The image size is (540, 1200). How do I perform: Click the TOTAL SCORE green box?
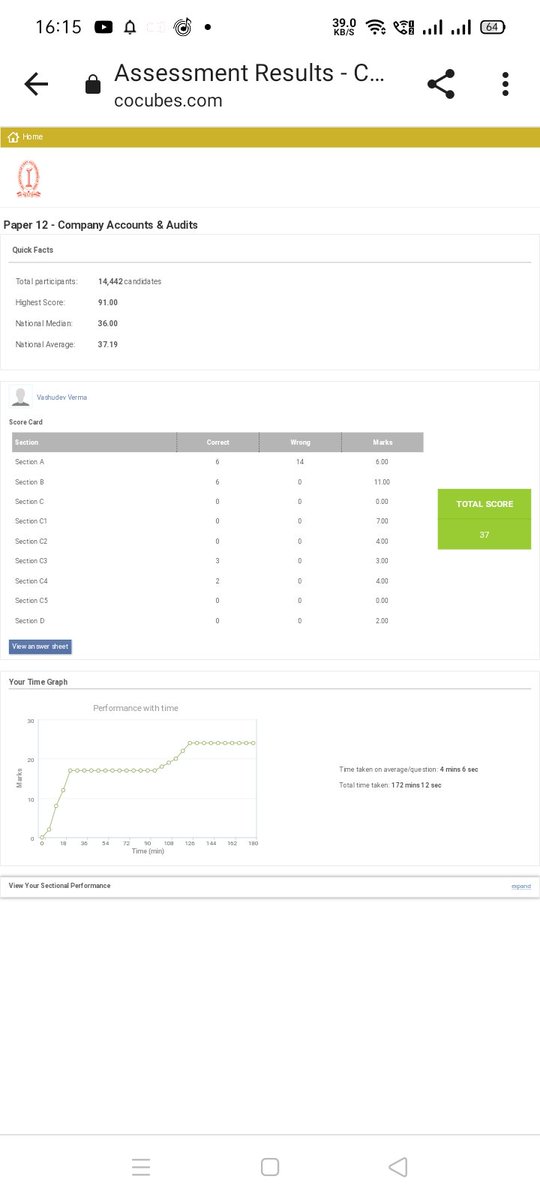tap(484, 519)
